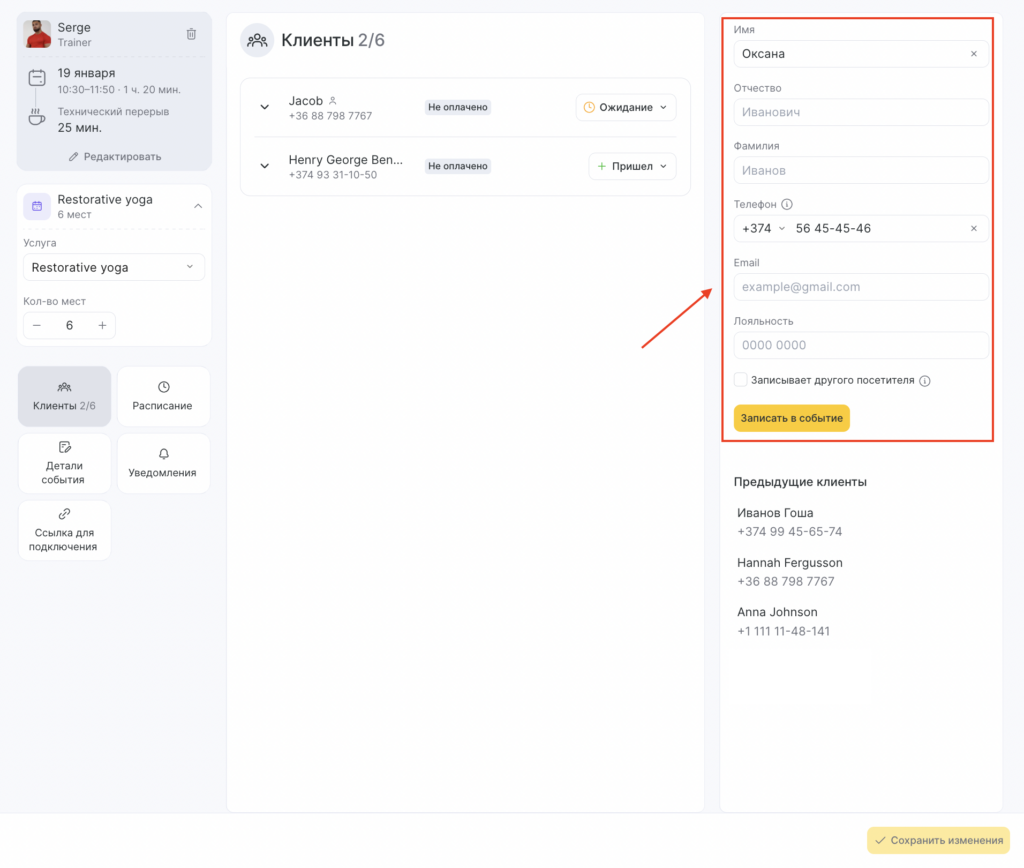
Task: Open the Детали события tab
Action: [x=64, y=463]
